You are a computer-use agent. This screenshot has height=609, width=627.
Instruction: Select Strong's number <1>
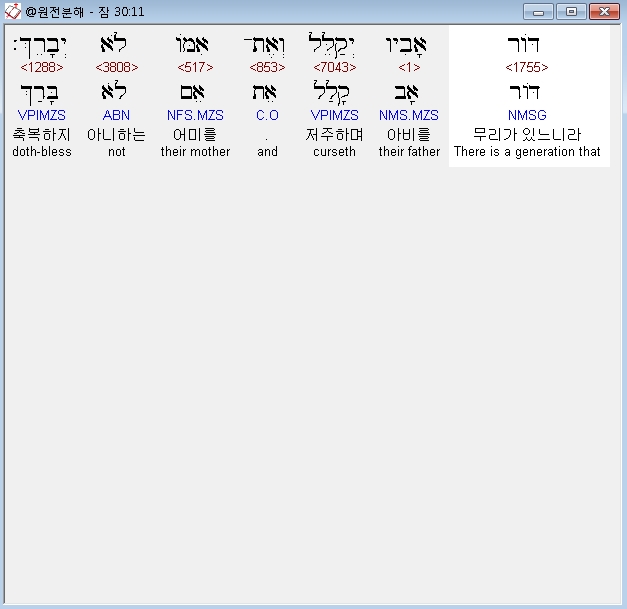(x=409, y=67)
